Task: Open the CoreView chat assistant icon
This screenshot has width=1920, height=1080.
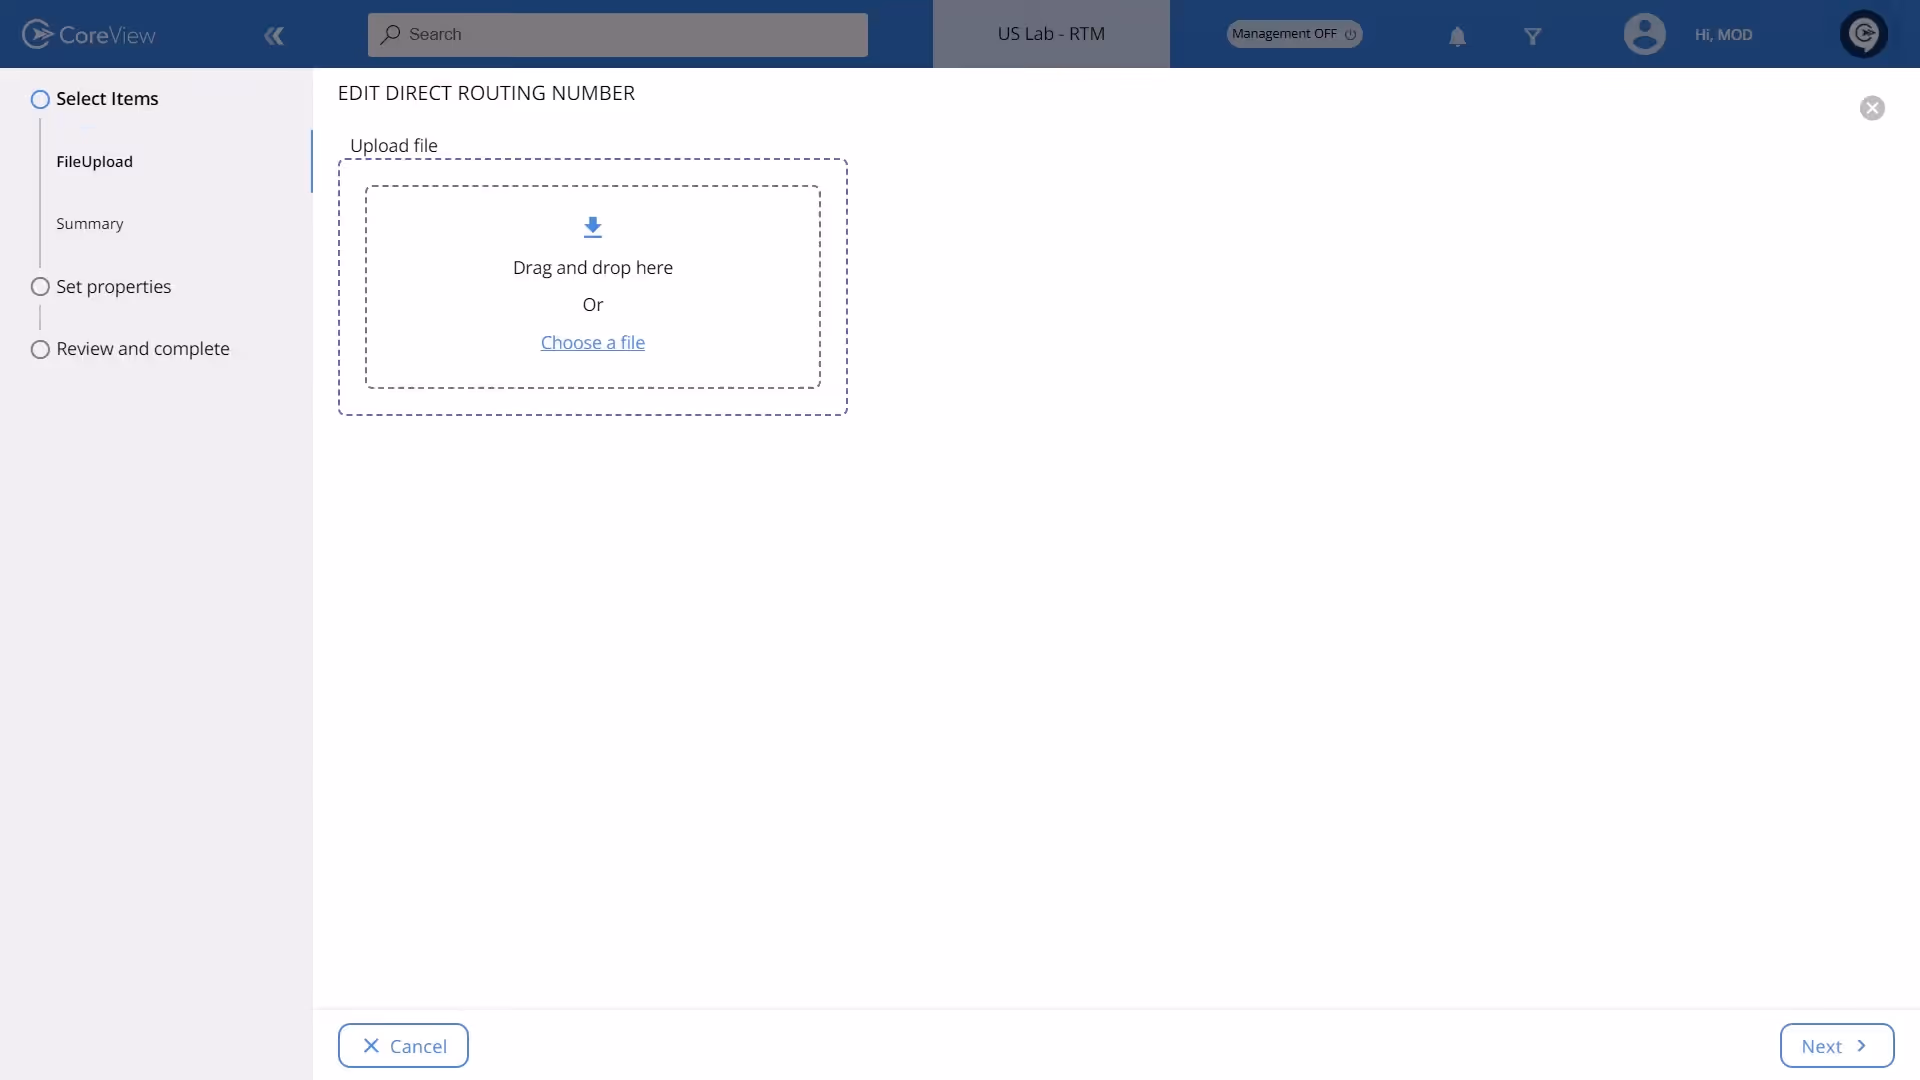Action: (1864, 33)
